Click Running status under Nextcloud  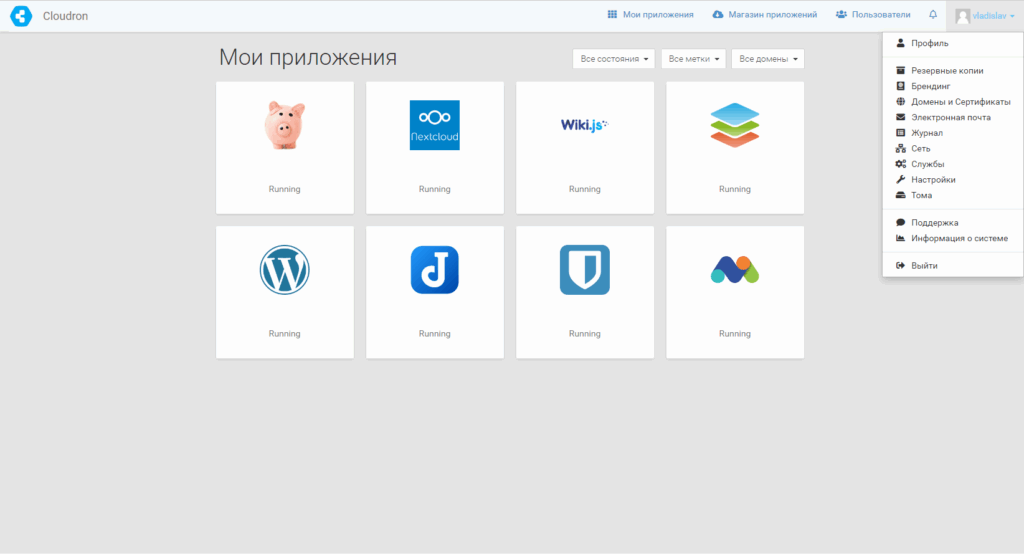[x=434, y=189]
